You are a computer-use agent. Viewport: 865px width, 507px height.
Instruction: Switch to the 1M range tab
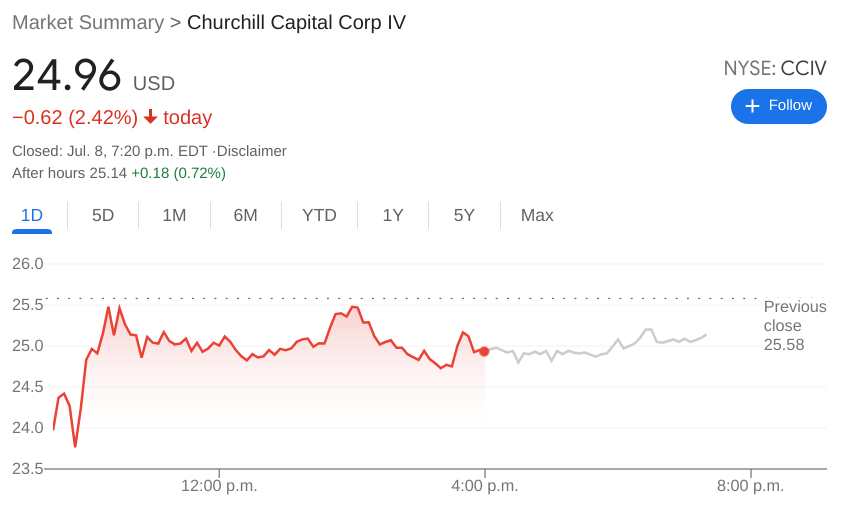pyautogui.click(x=174, y=215)
